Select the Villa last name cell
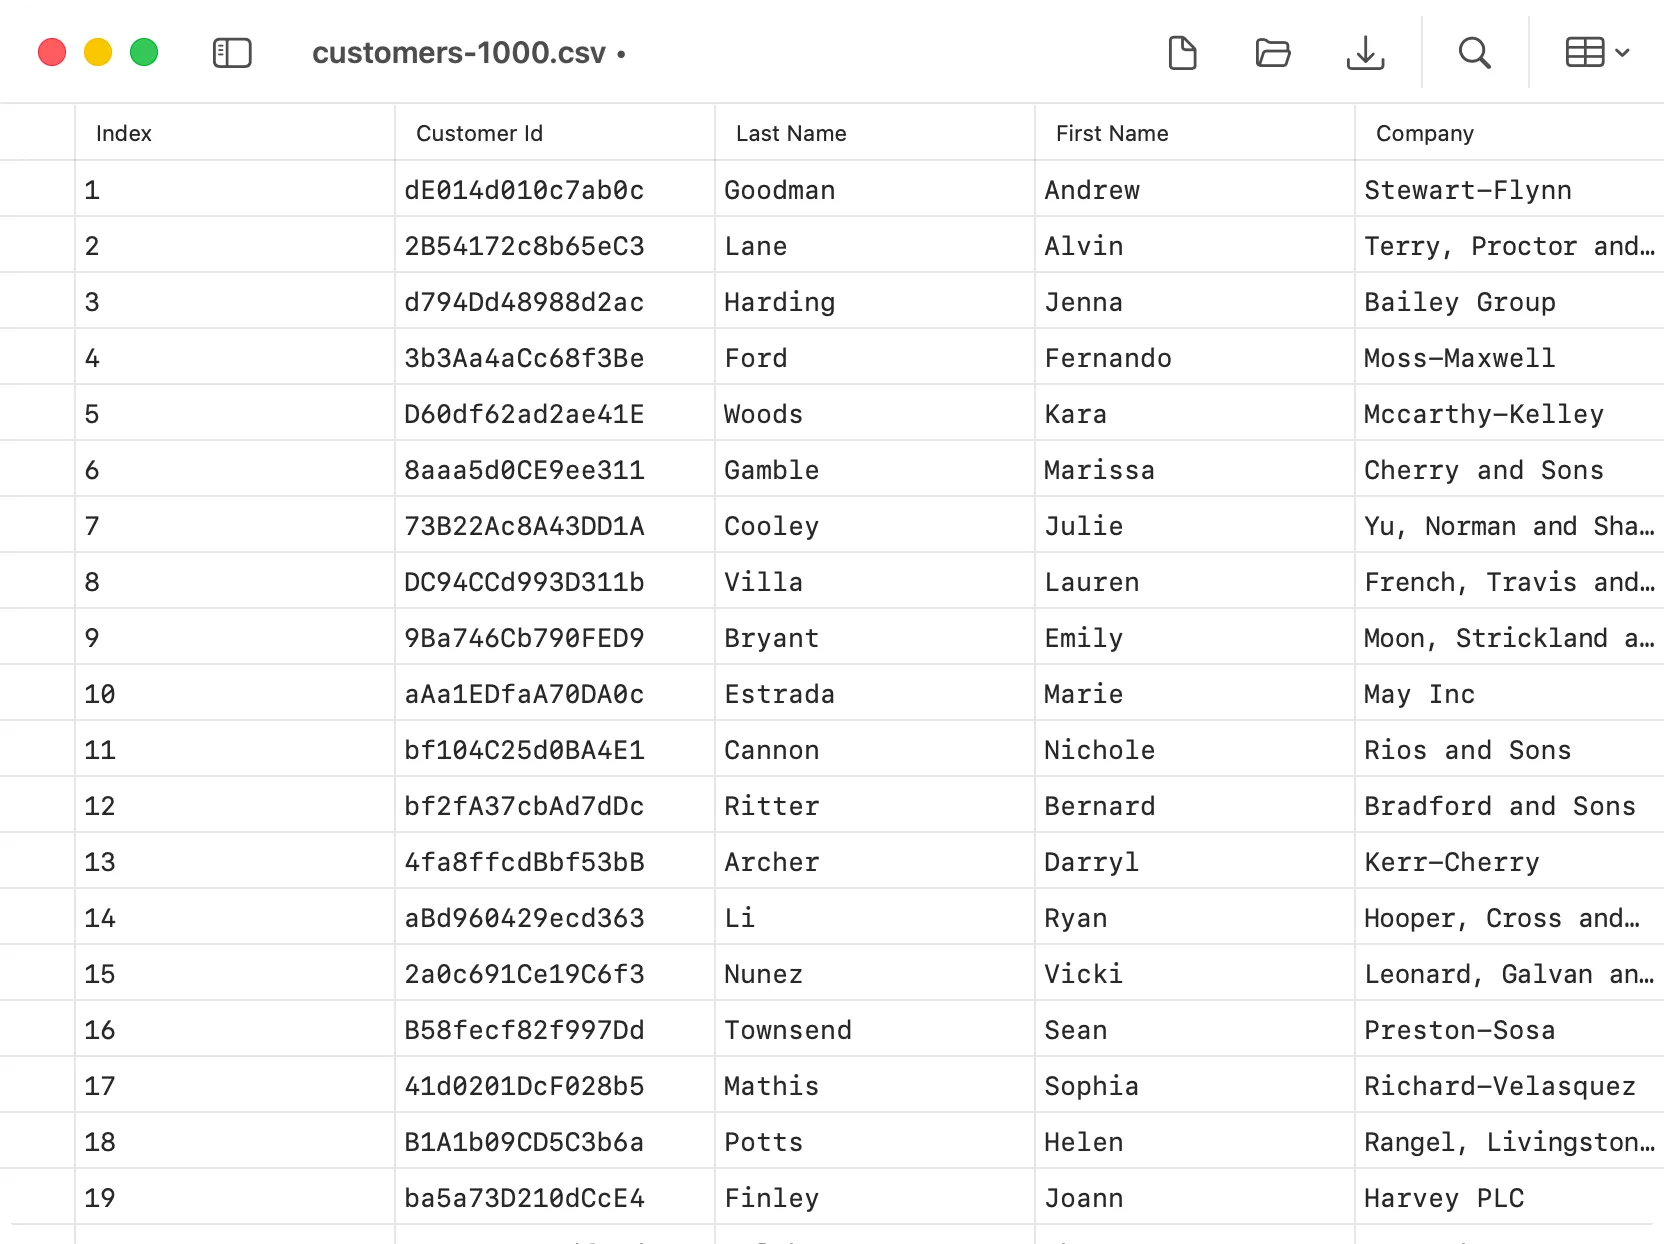This screenshot has height=1244, width=1664. [x=875, y=581]
